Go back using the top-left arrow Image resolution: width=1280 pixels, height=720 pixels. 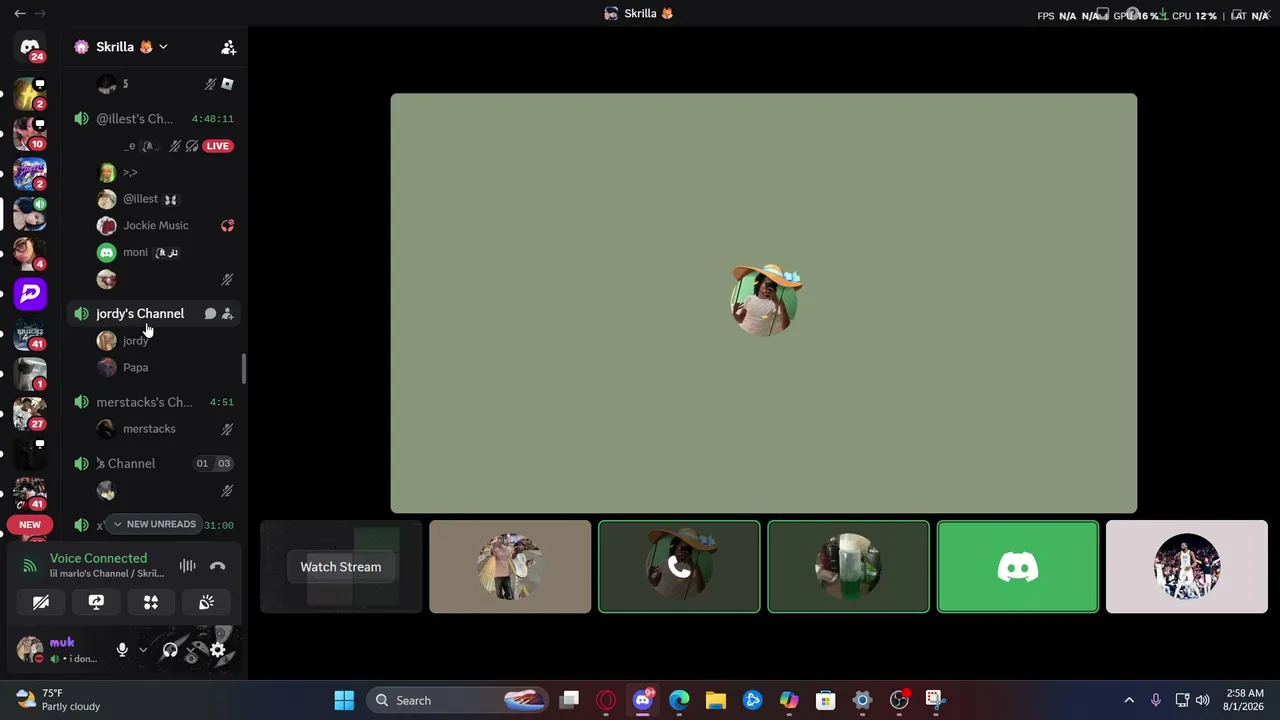click(20, 13)
